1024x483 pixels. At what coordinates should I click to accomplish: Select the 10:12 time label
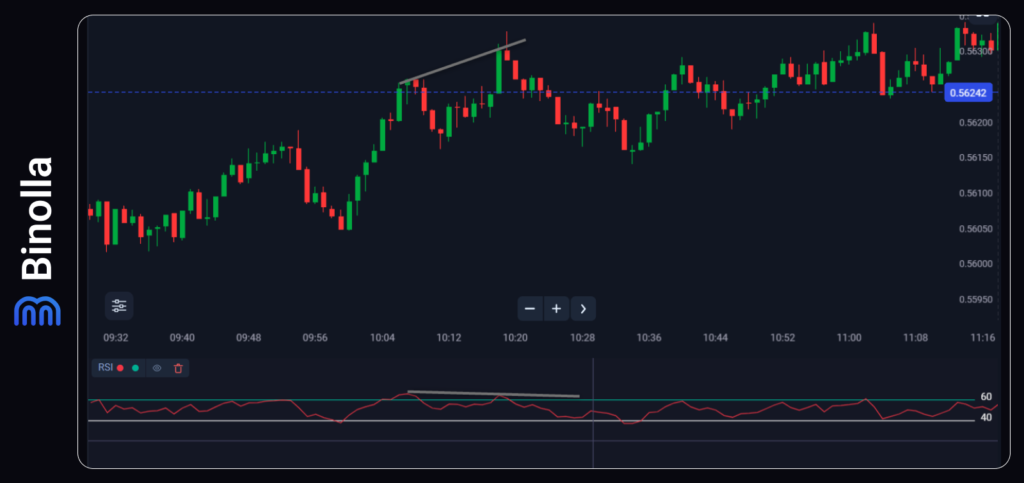[449, 338]
